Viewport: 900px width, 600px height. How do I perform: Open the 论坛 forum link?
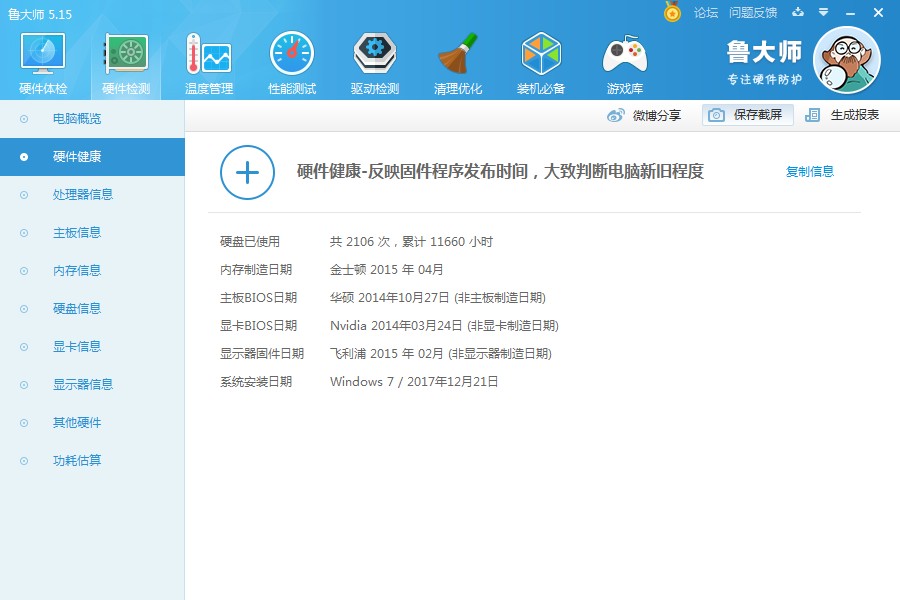point(706,13)
